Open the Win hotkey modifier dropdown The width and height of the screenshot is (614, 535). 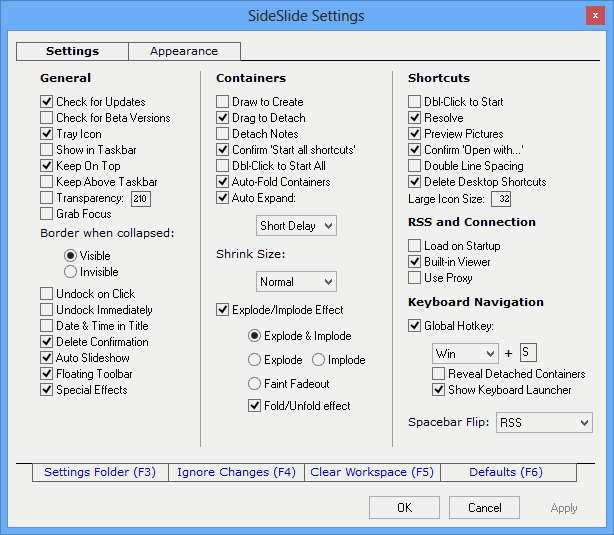pos(465,353)
